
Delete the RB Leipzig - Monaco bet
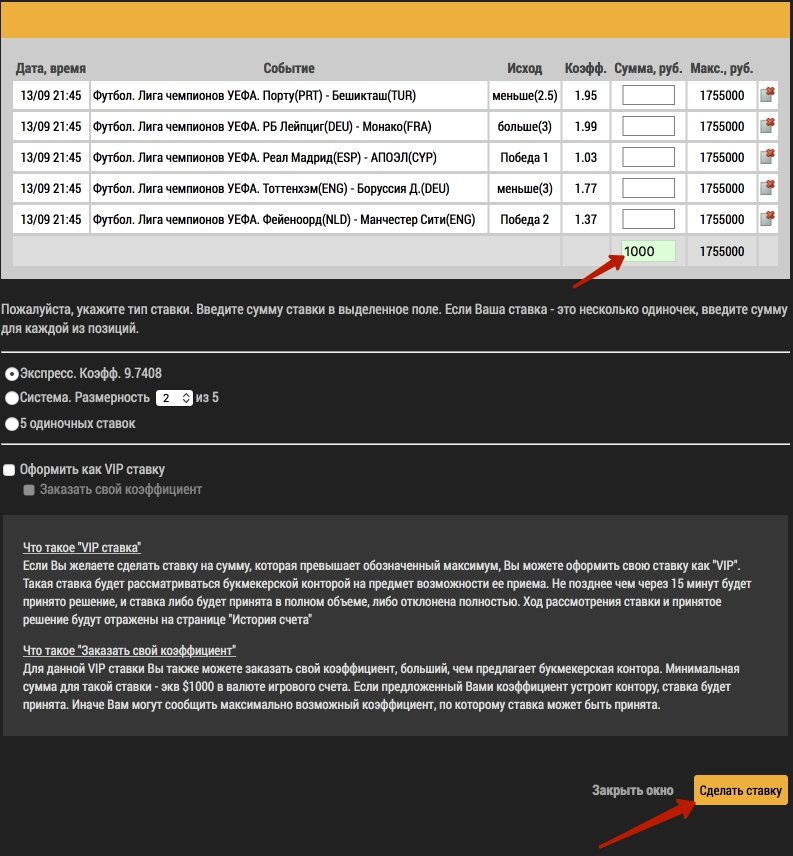click(x=768, y=127)
